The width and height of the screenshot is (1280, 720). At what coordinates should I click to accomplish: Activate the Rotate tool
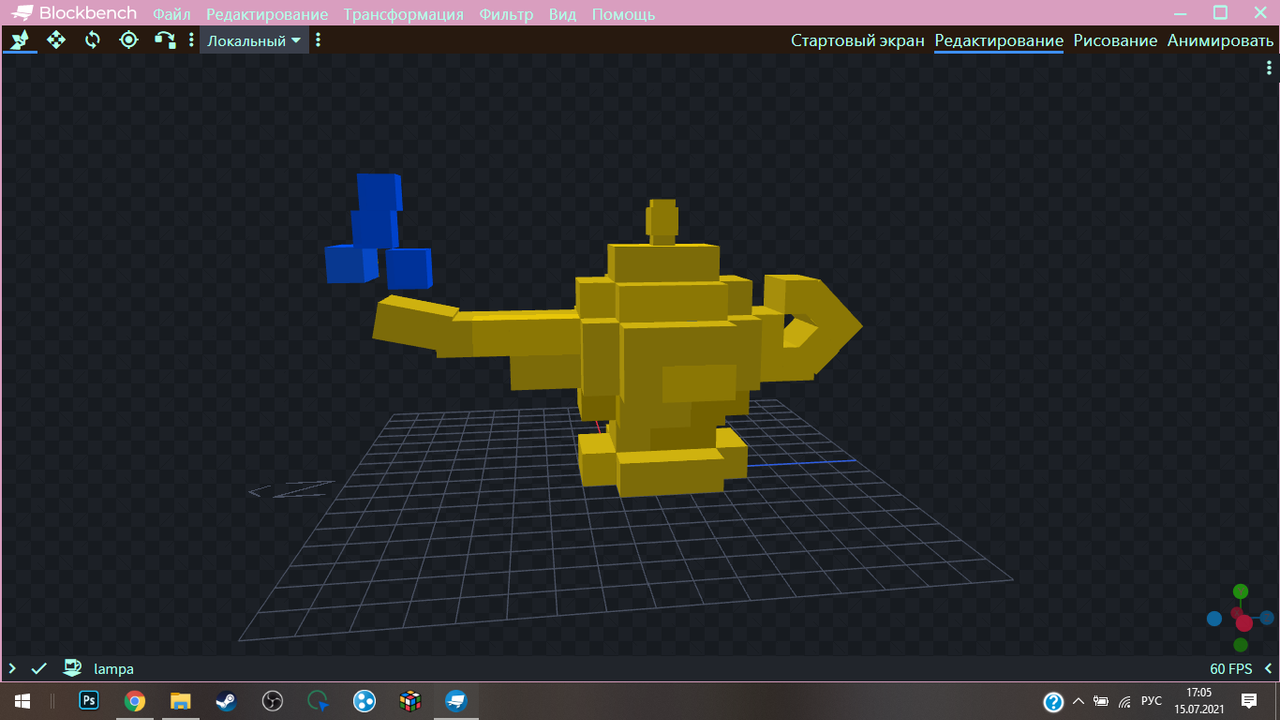click(x=92, y=40)
